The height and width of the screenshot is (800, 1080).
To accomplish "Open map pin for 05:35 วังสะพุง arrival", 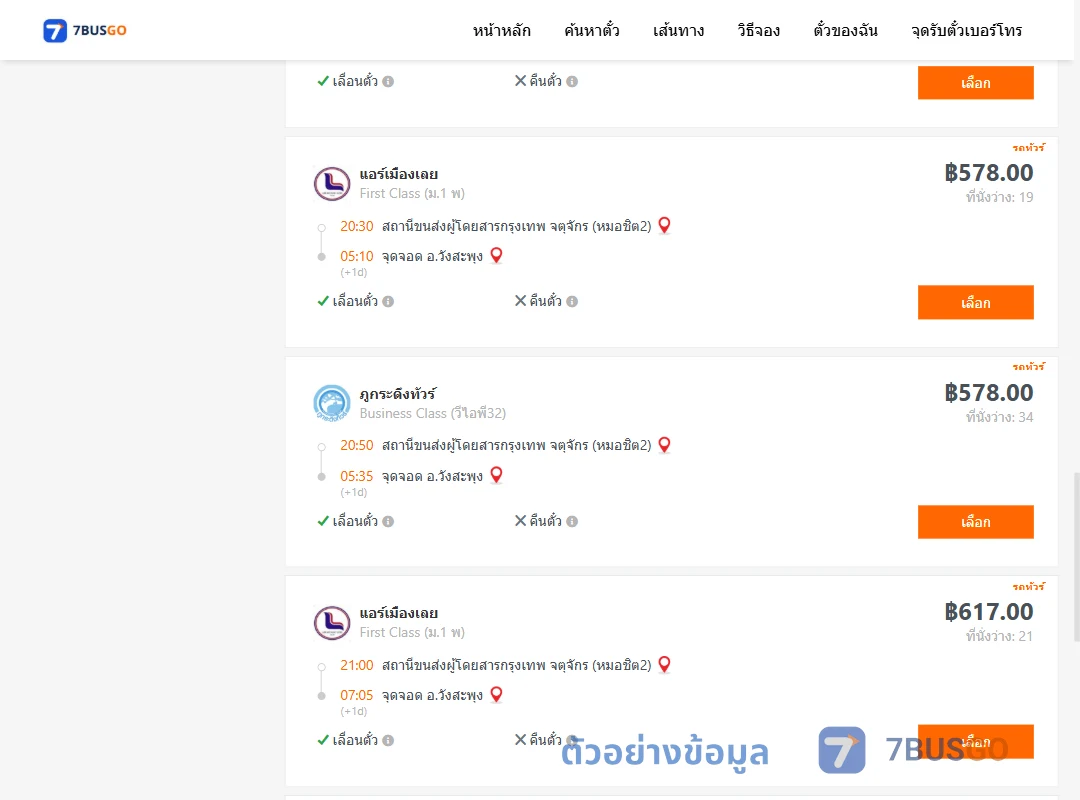I will coord(496,475).
